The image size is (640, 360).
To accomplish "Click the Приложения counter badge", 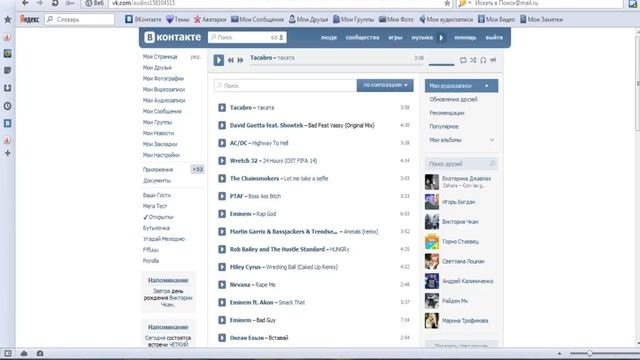I will click(198, 169).
